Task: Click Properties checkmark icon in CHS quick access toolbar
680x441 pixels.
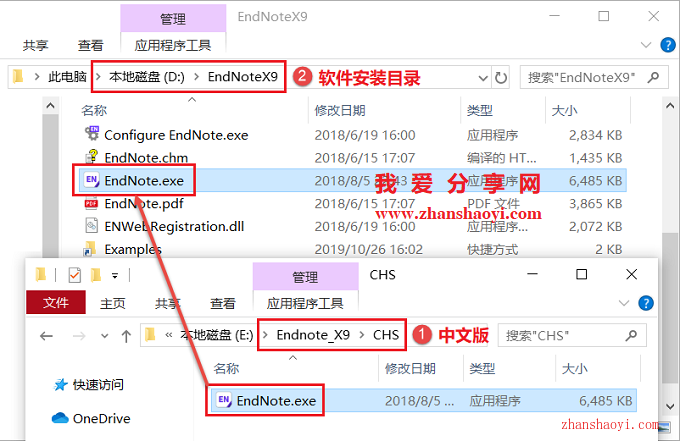Action: (75, 274)
